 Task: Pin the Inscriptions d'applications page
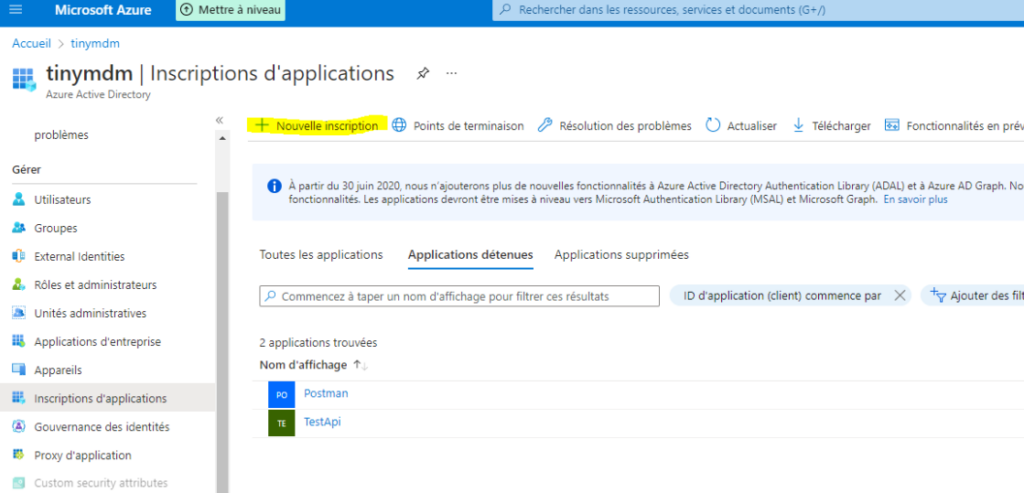point(423,73)
